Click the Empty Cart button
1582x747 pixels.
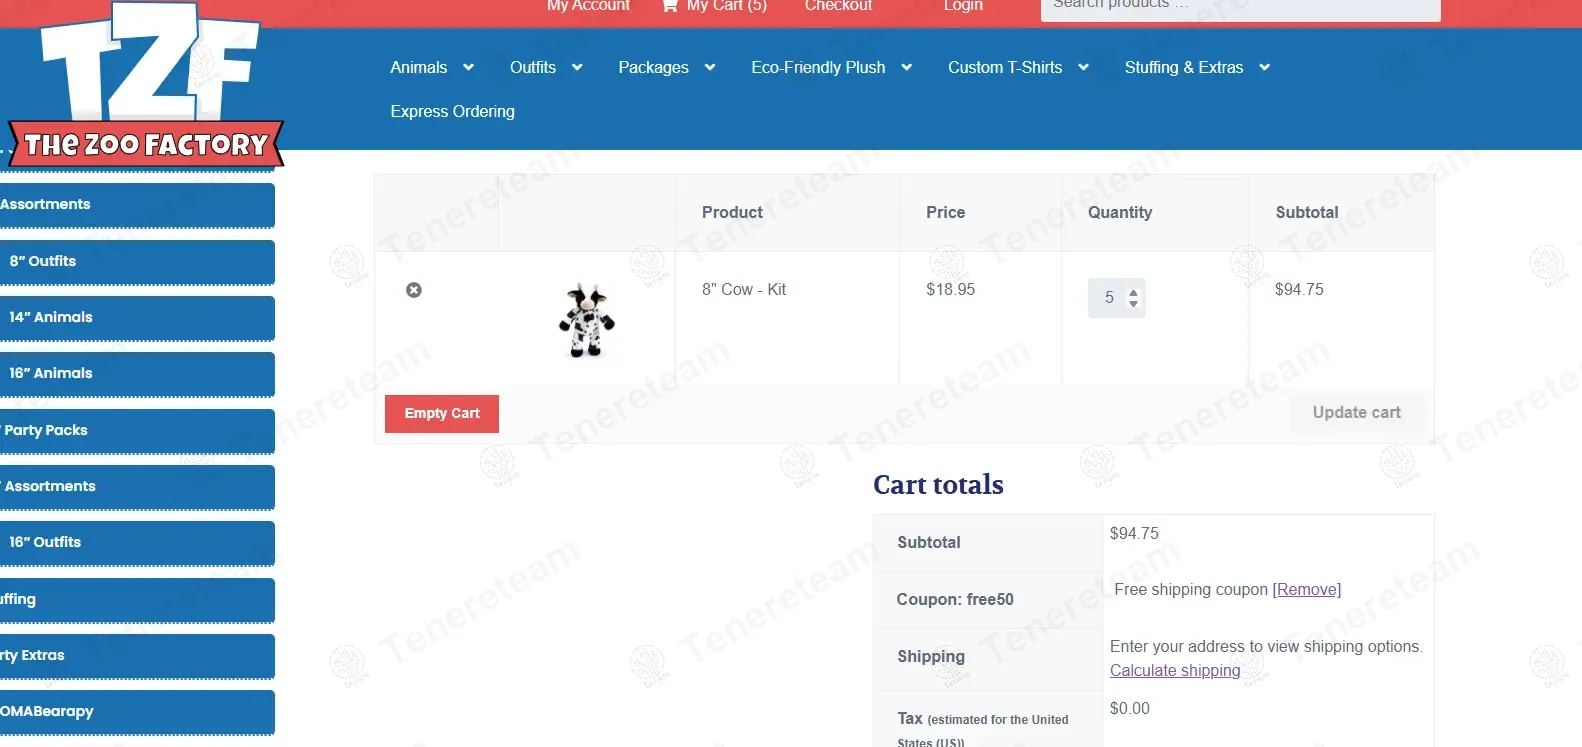(442, 413)
